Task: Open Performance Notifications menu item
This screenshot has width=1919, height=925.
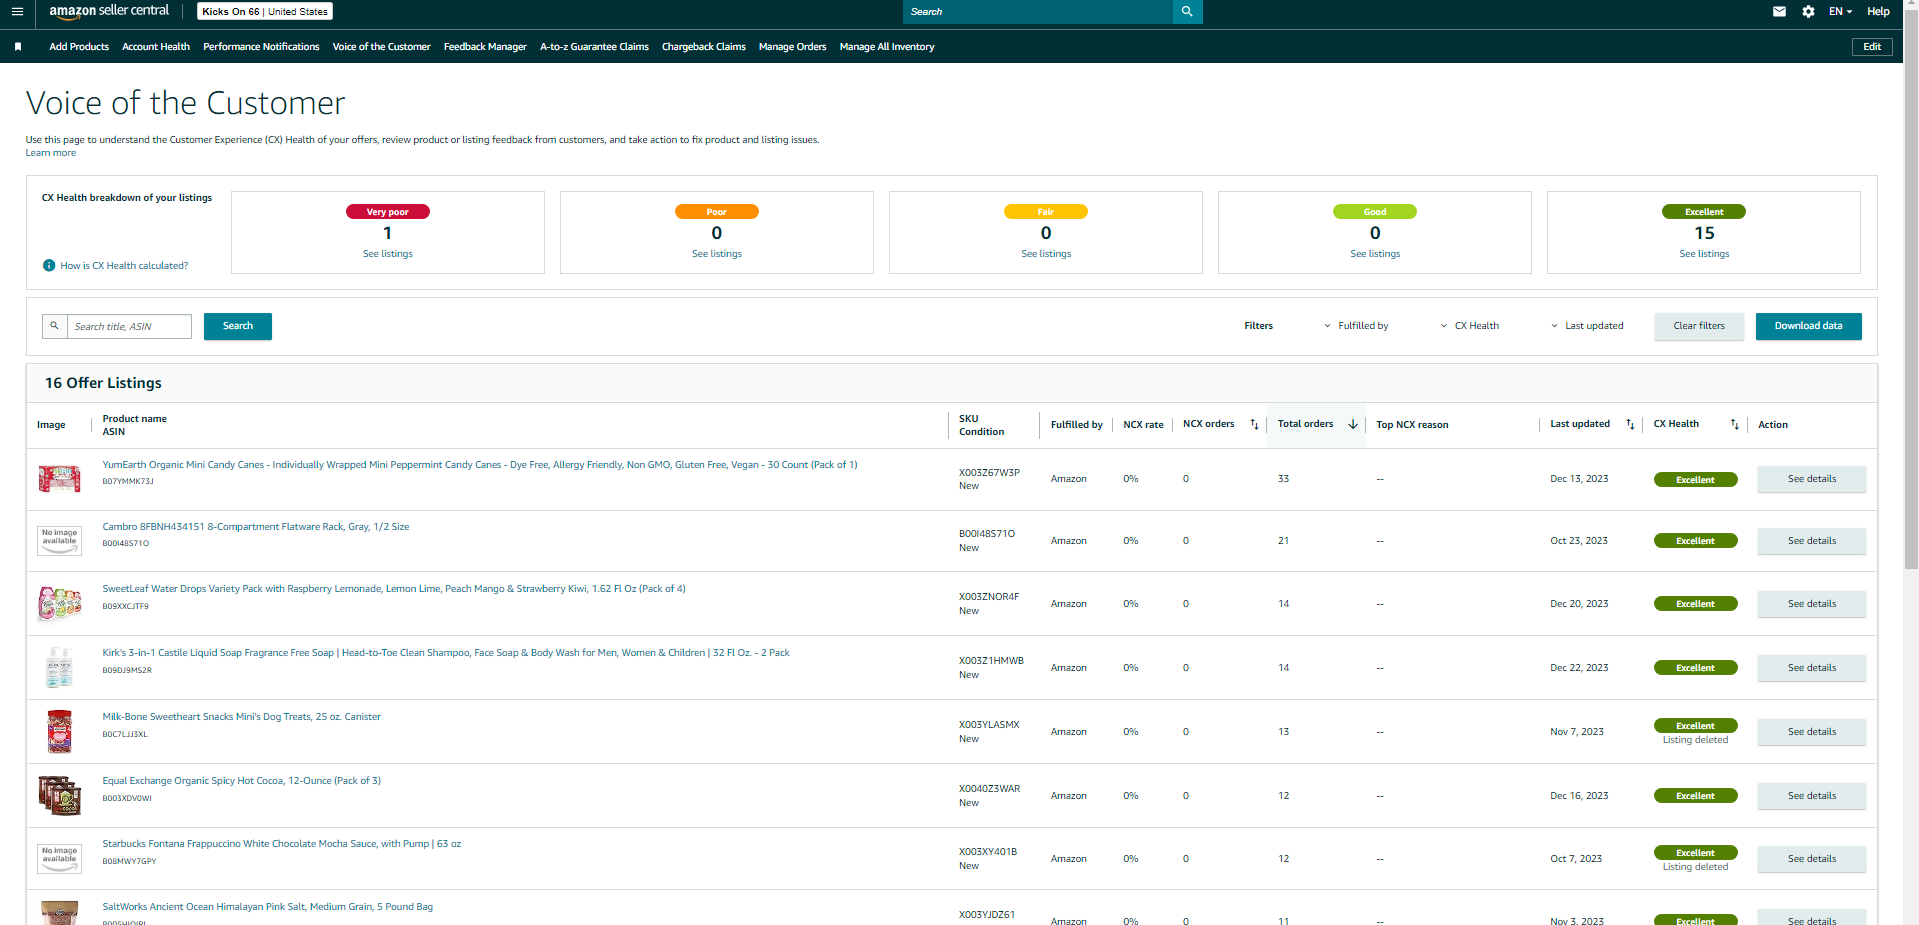Action: (261, 47)
